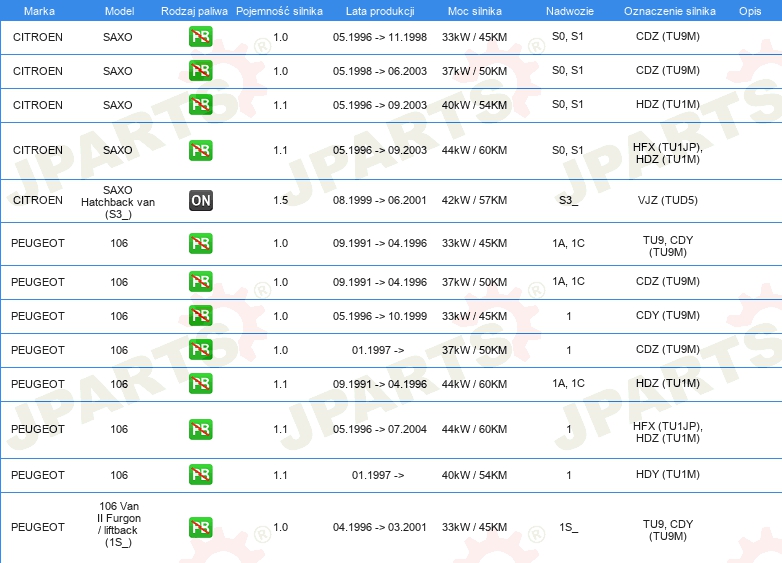Image resolution: width=782 pixels, height=563 pixels.
Task: Click 'CDY (TU9M)' engine code
Action: pos(667,315)
